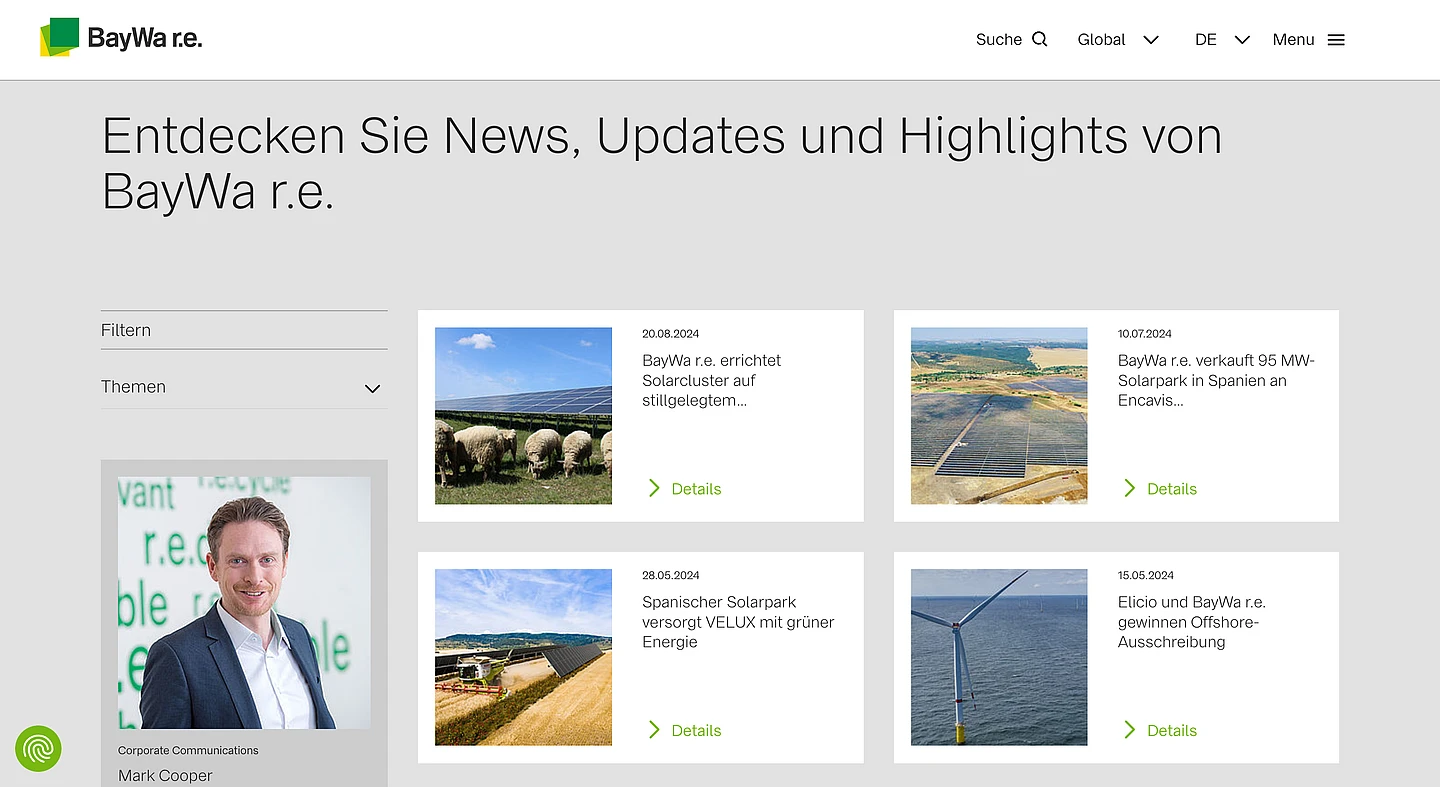Click arrow icon beside Elicio article Details
This screenshot has width=1440, height=787.
[1130, 730]
